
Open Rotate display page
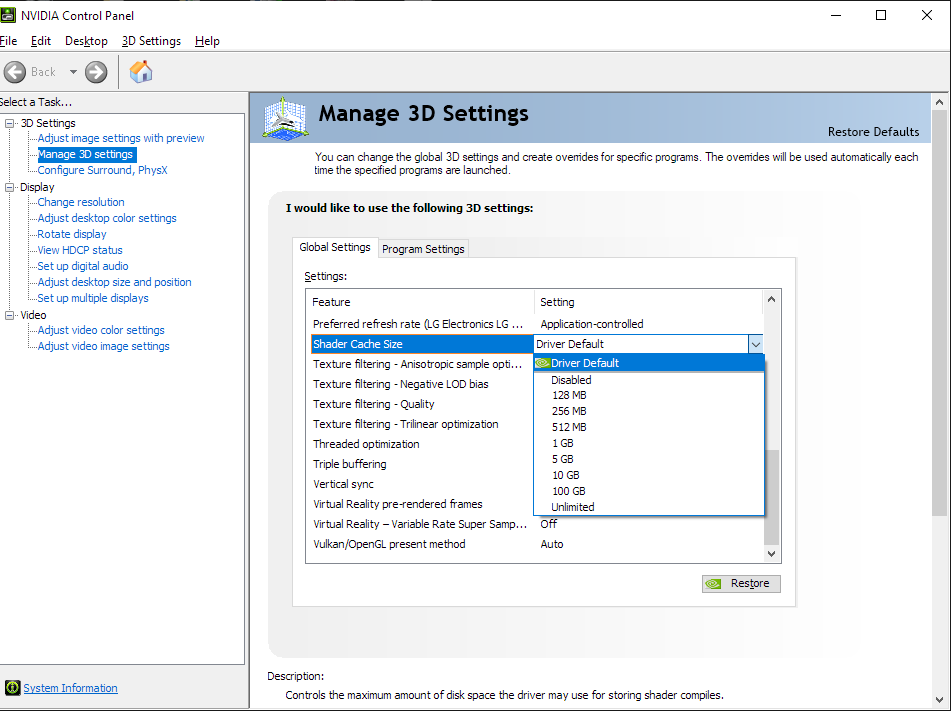pos(72,234)
